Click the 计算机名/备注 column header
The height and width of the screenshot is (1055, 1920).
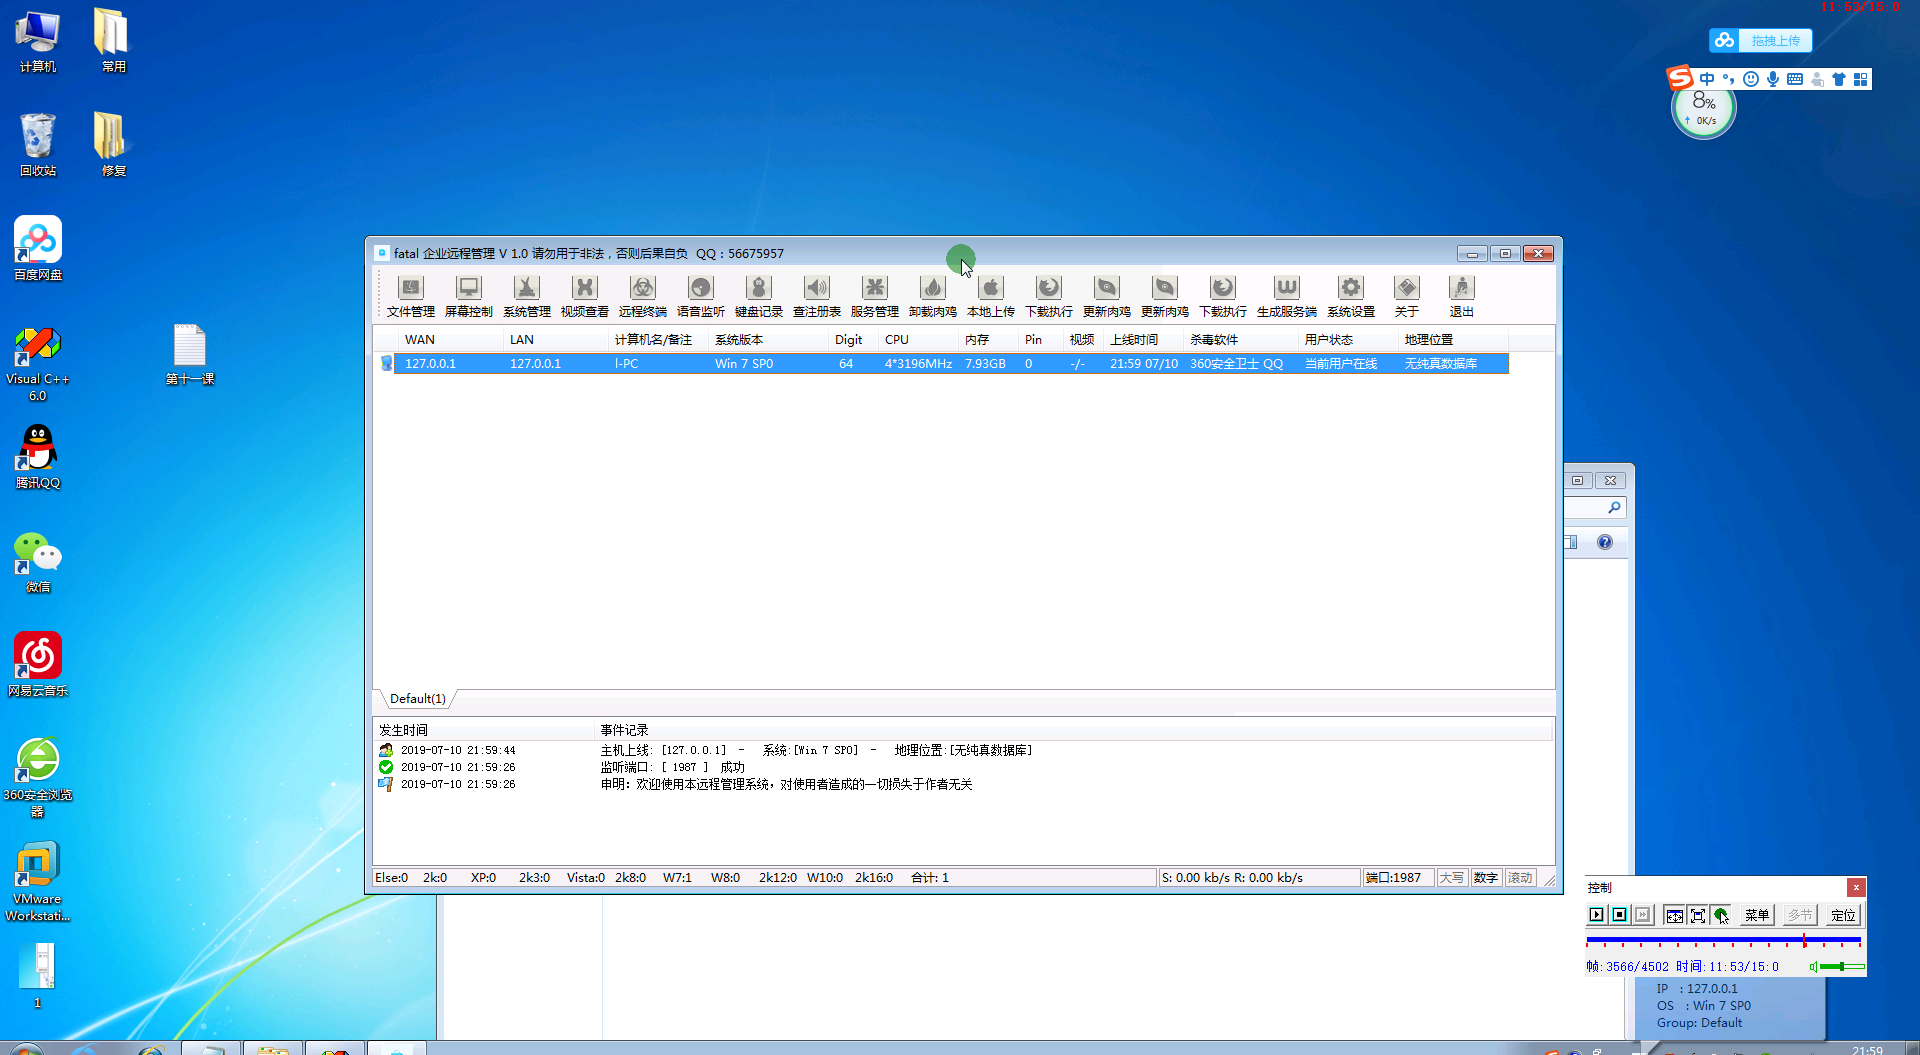658,340
